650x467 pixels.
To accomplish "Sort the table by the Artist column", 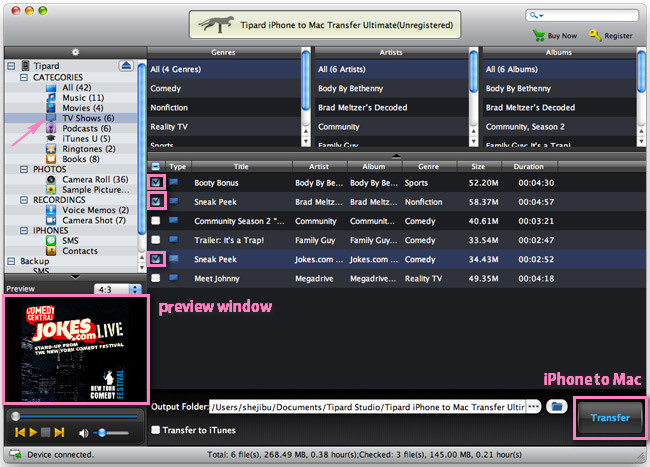I will pyautogui.click(x=319, y=167).
